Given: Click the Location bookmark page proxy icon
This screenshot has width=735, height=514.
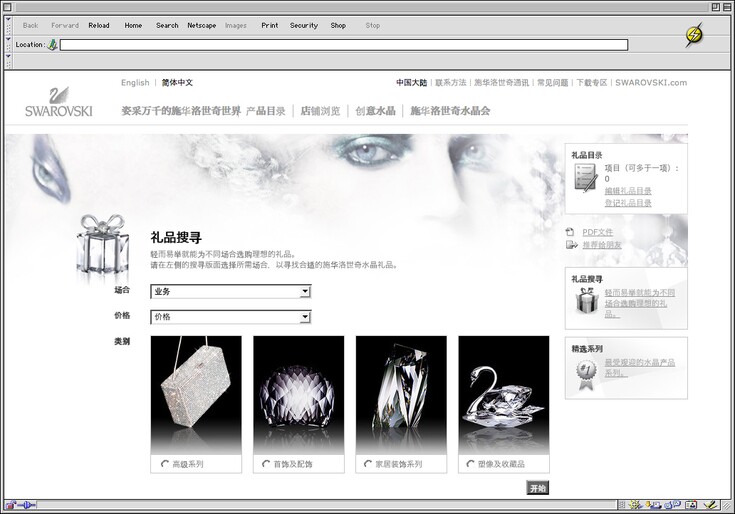Looking at the screenshot, I should [x=52, y=45].
